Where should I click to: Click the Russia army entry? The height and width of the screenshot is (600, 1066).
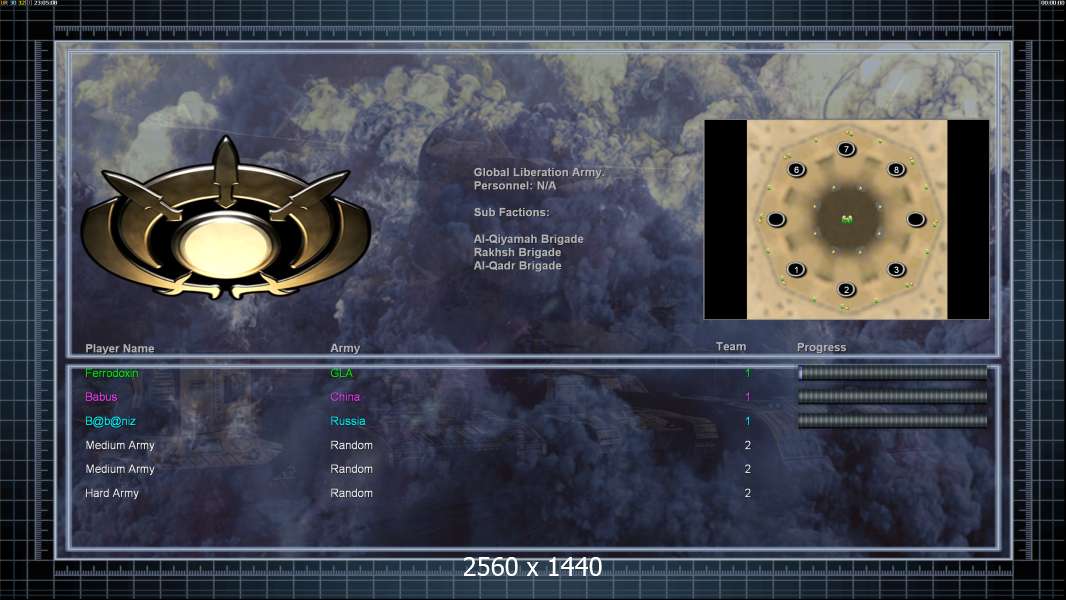347,421
